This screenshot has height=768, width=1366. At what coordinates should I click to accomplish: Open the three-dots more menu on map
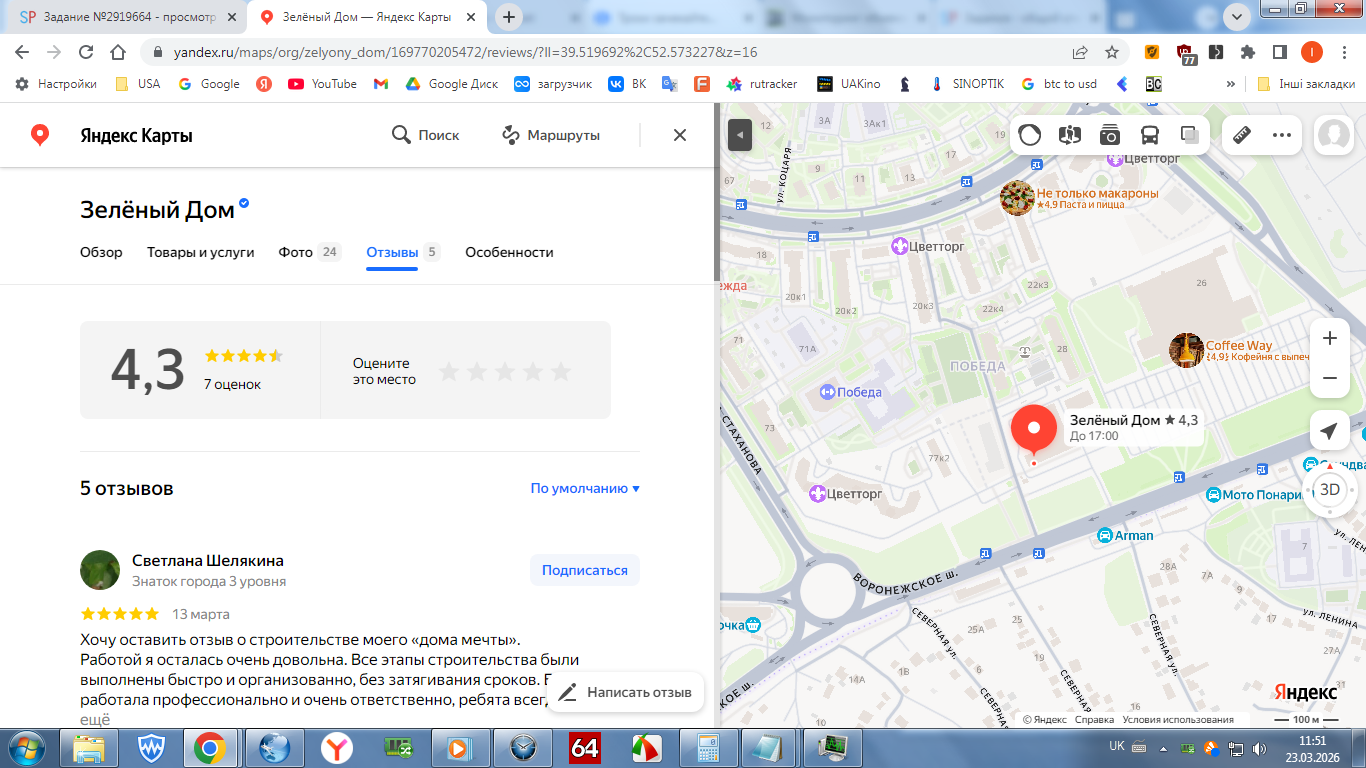tap(1282, 135)
